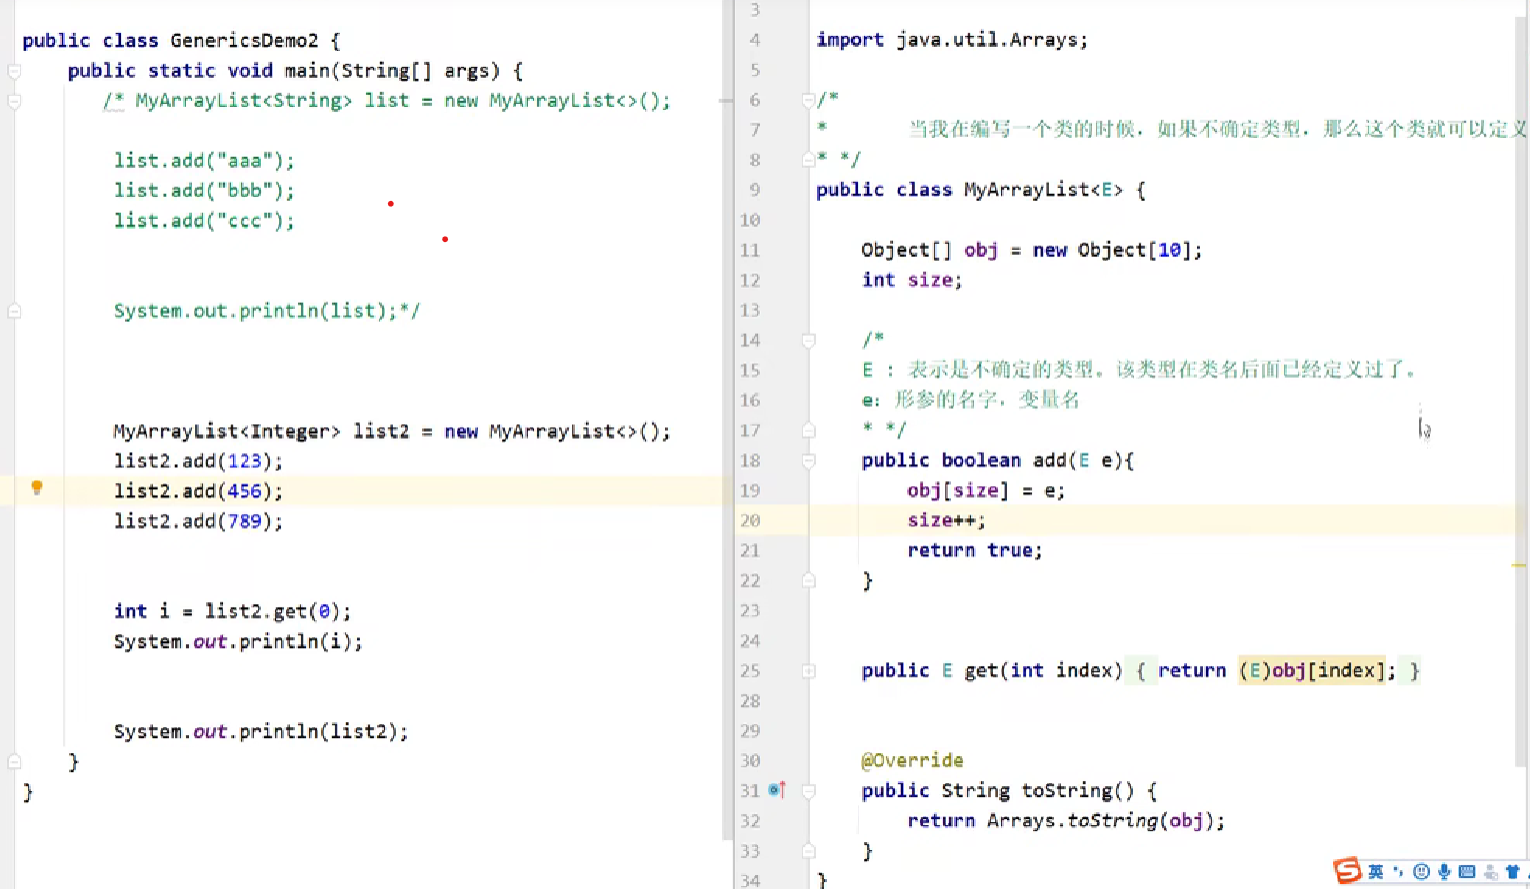
Task: Open the Sogou input method logo
Action: 1348,871
